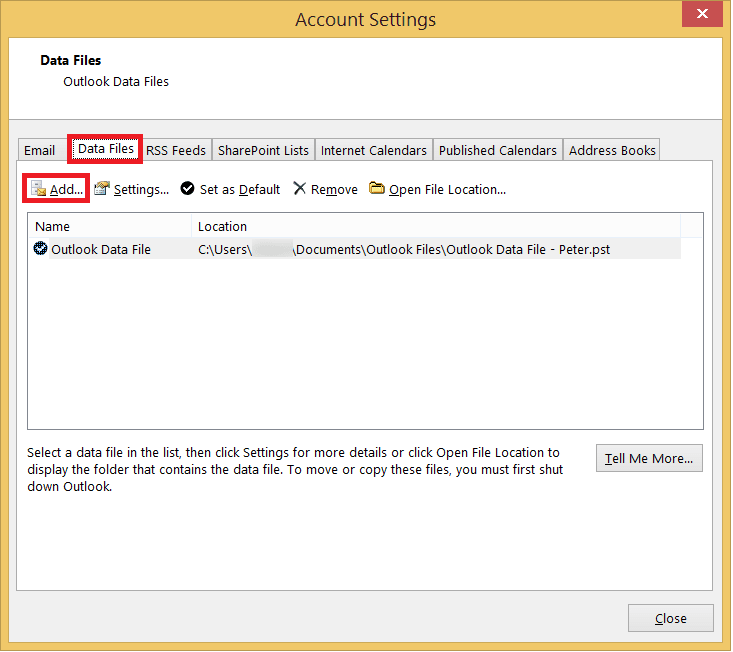Switch to the SharePoint Lists tab

263,150
